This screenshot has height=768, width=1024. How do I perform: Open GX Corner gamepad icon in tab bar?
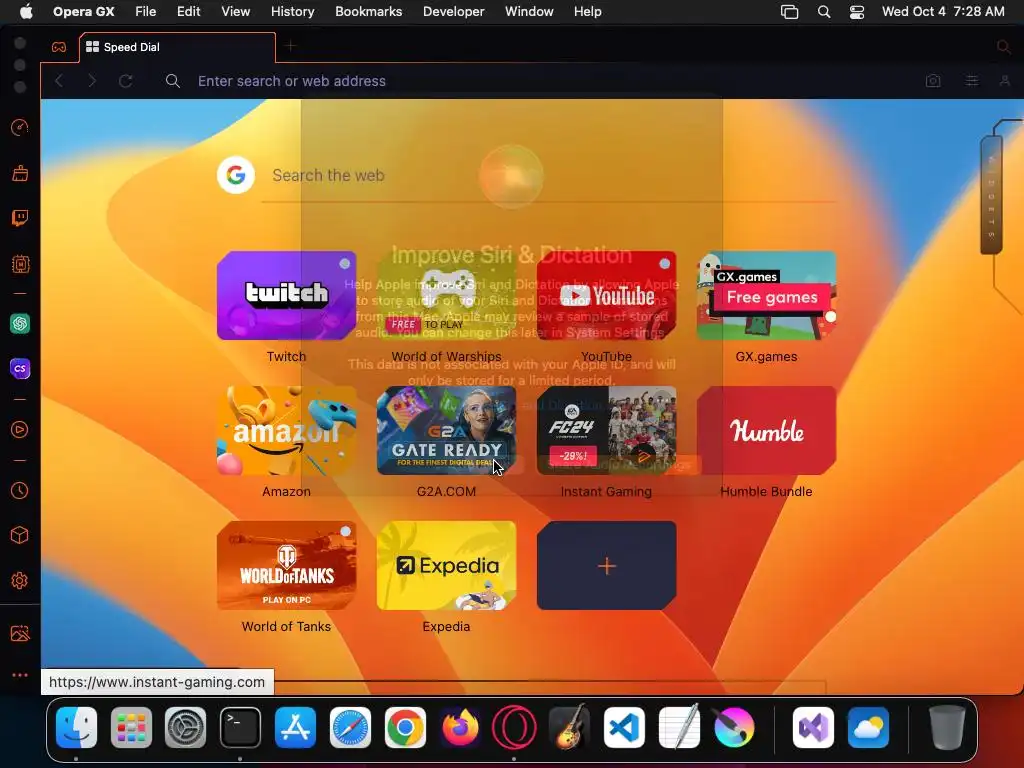[59, 47]
